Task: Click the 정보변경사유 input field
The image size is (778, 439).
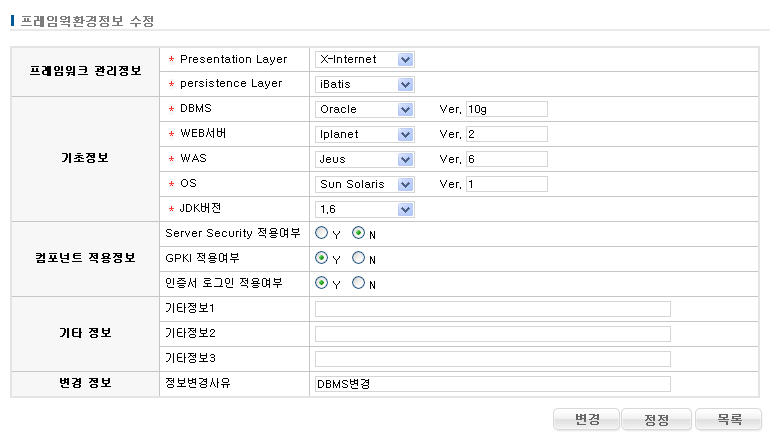Action: pos(492,384)
